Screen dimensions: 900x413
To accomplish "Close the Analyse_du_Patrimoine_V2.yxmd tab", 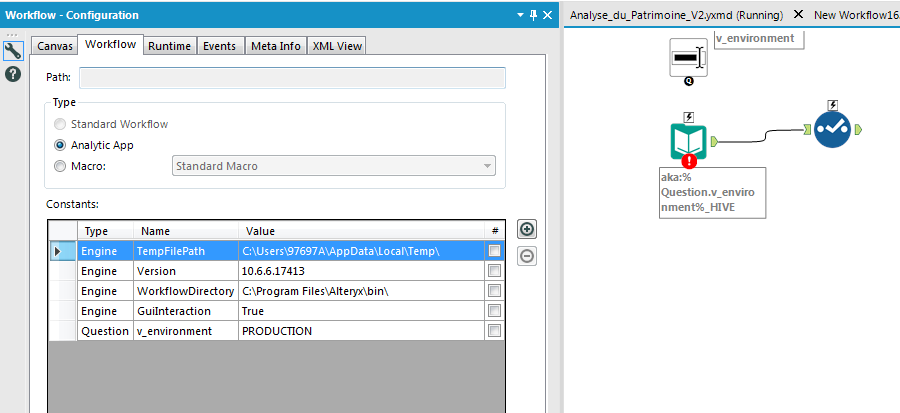I will (x=798, y=14).
